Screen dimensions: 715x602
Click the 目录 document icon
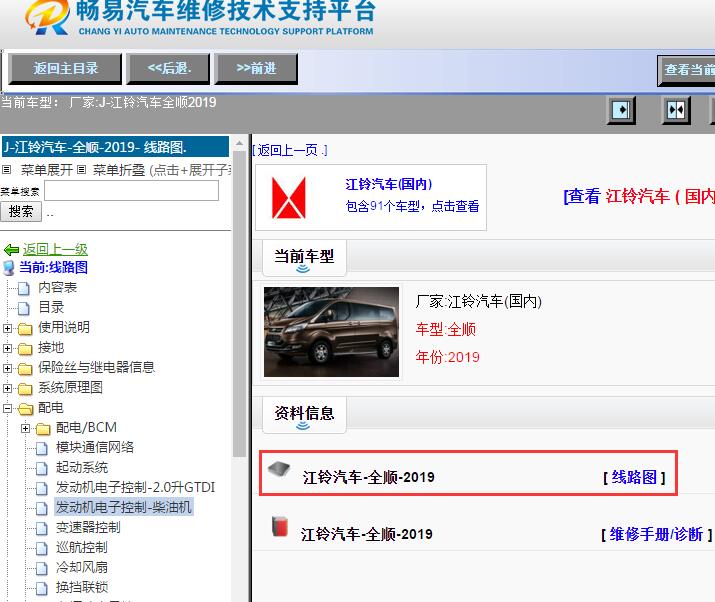(x=24, y=308)
